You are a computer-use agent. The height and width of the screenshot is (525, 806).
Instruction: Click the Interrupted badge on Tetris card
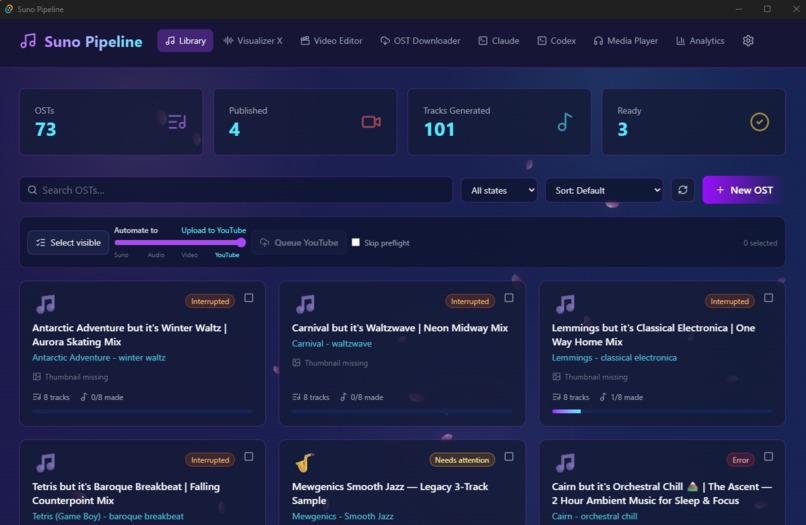210,460
